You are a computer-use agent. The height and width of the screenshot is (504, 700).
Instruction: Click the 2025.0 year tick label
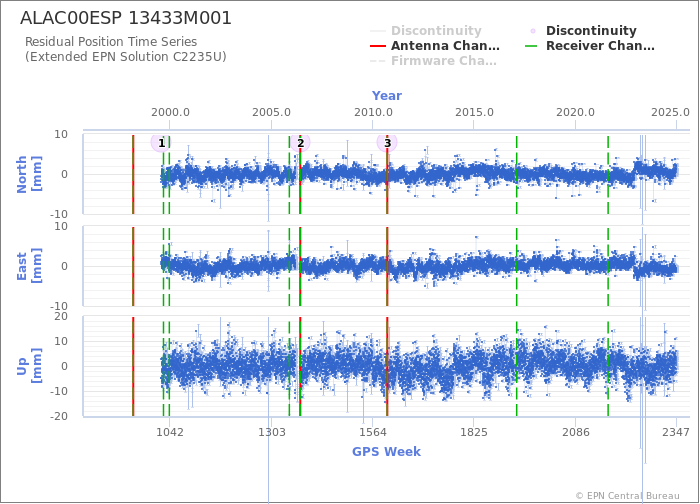pyautogui.click(x=670, y=112)
